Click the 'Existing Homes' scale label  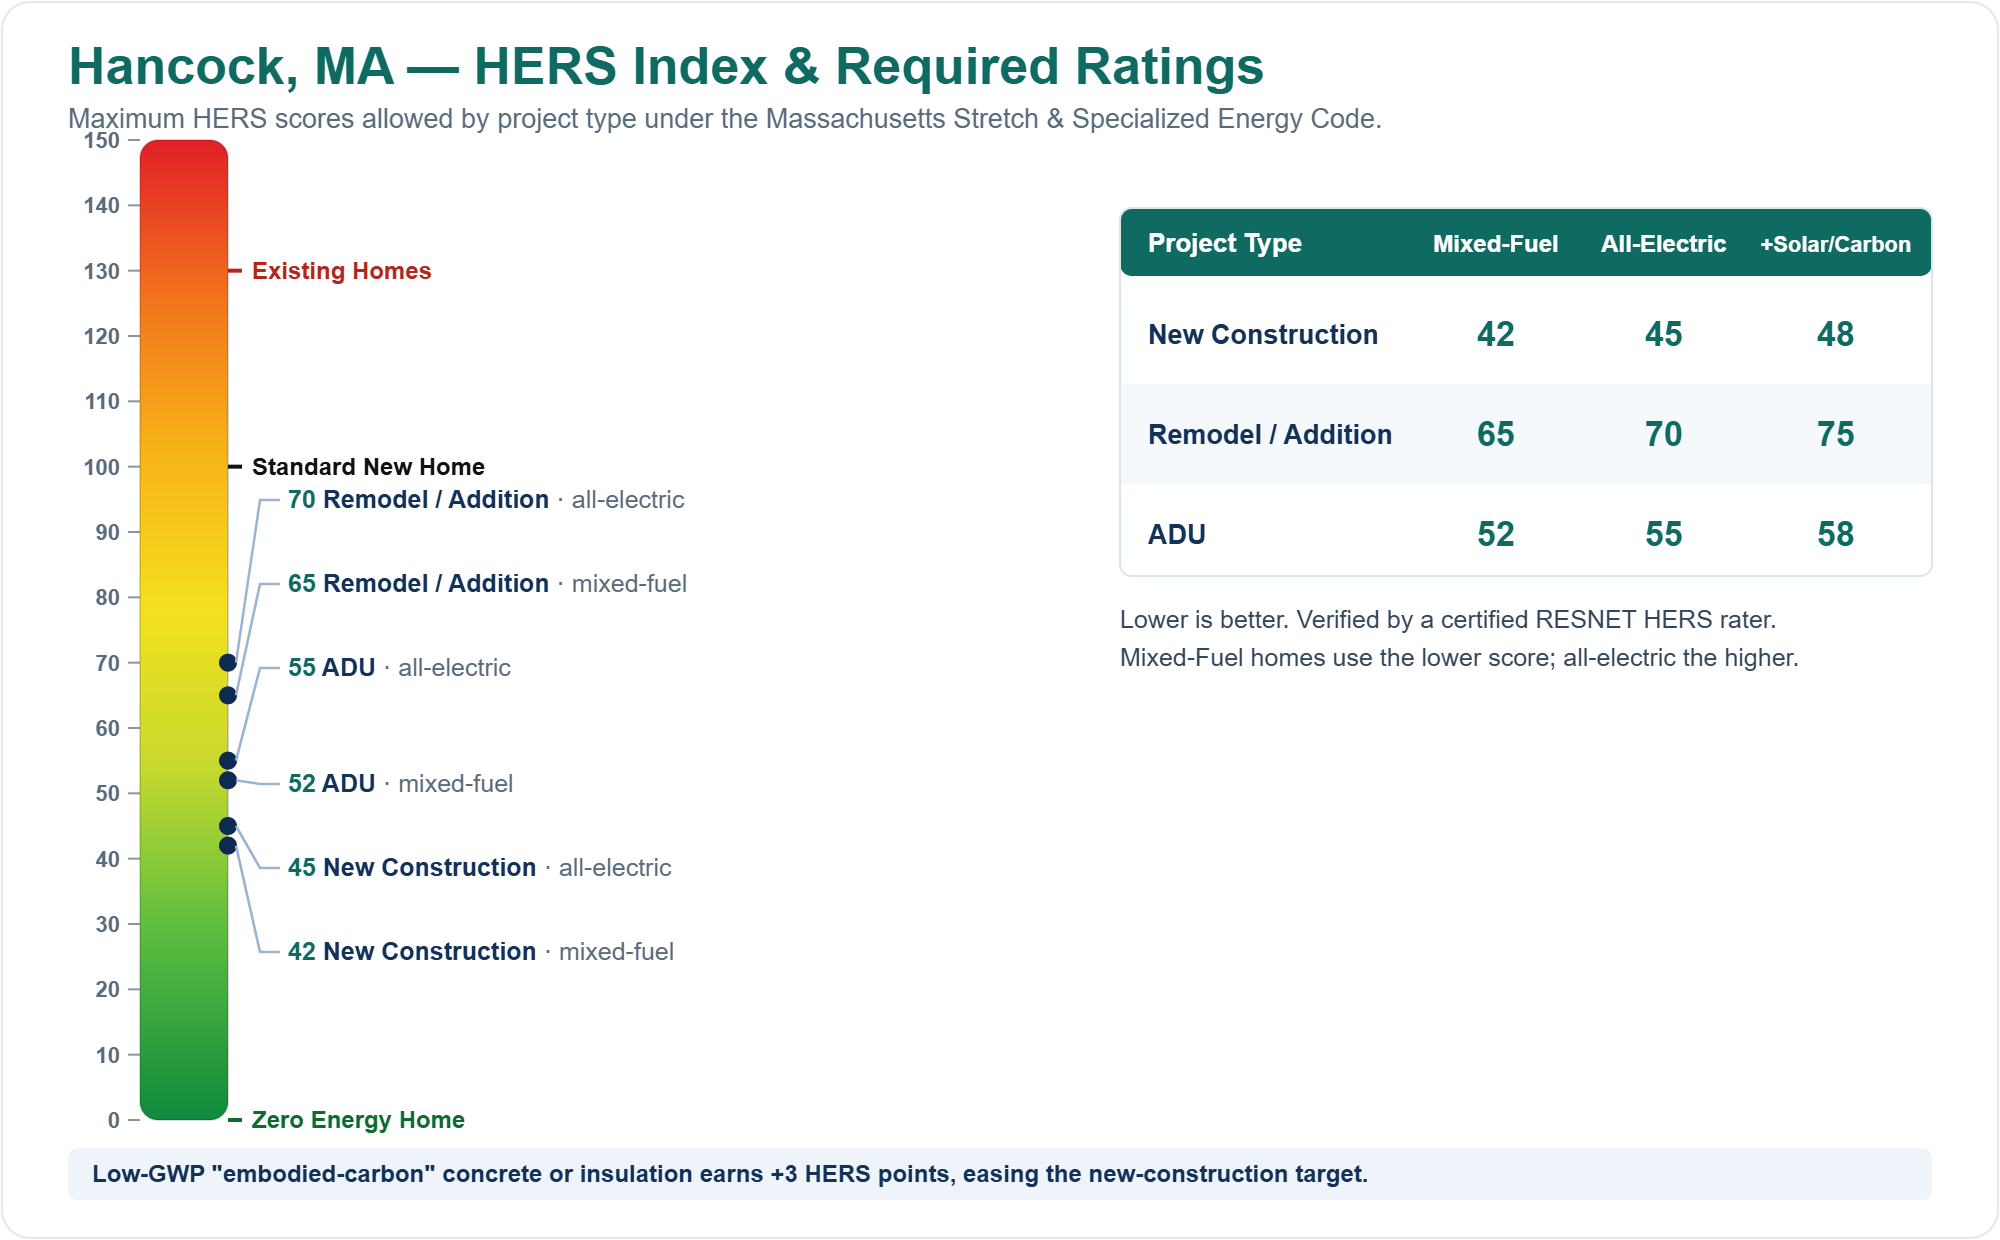341,271
